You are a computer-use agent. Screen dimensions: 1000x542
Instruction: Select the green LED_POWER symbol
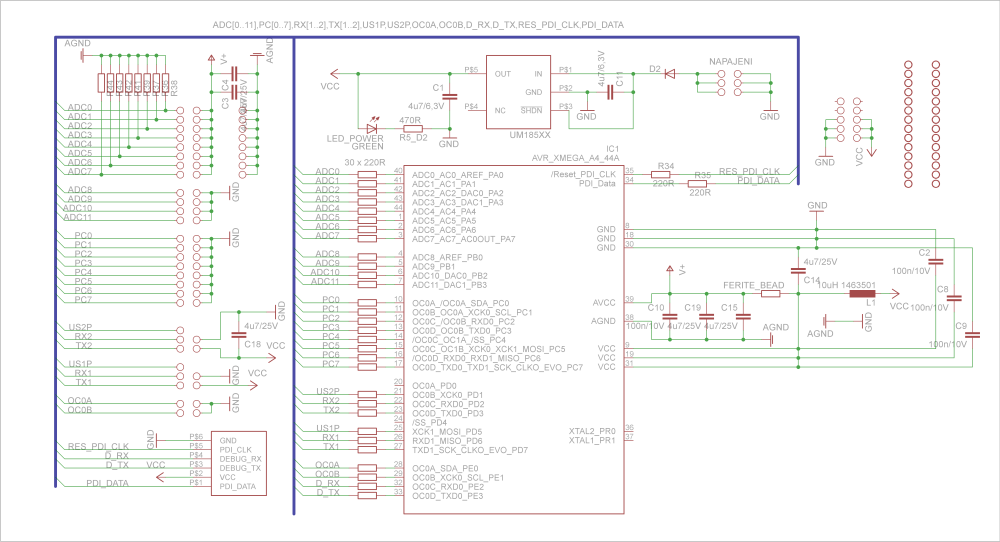tap(373, 127)
